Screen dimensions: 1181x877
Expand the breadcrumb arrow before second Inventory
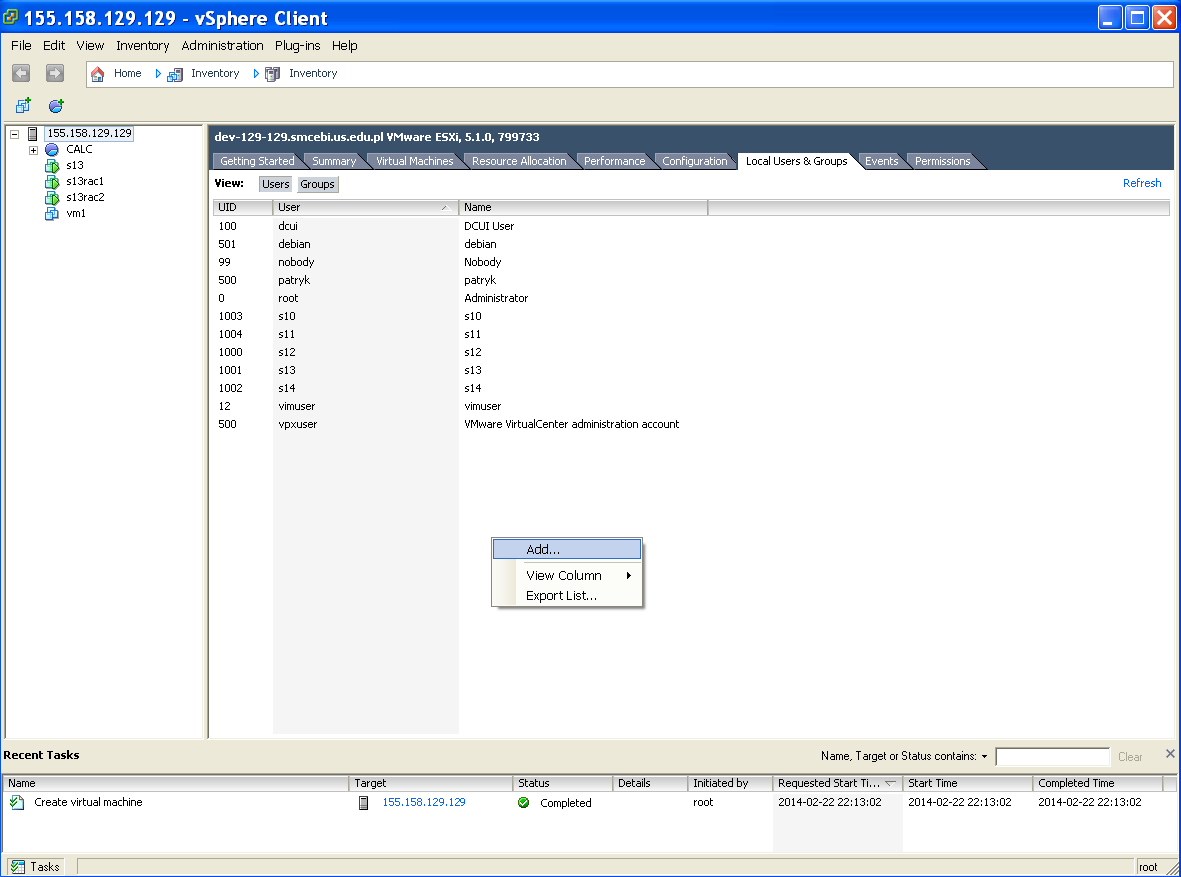tap(256, 74)
